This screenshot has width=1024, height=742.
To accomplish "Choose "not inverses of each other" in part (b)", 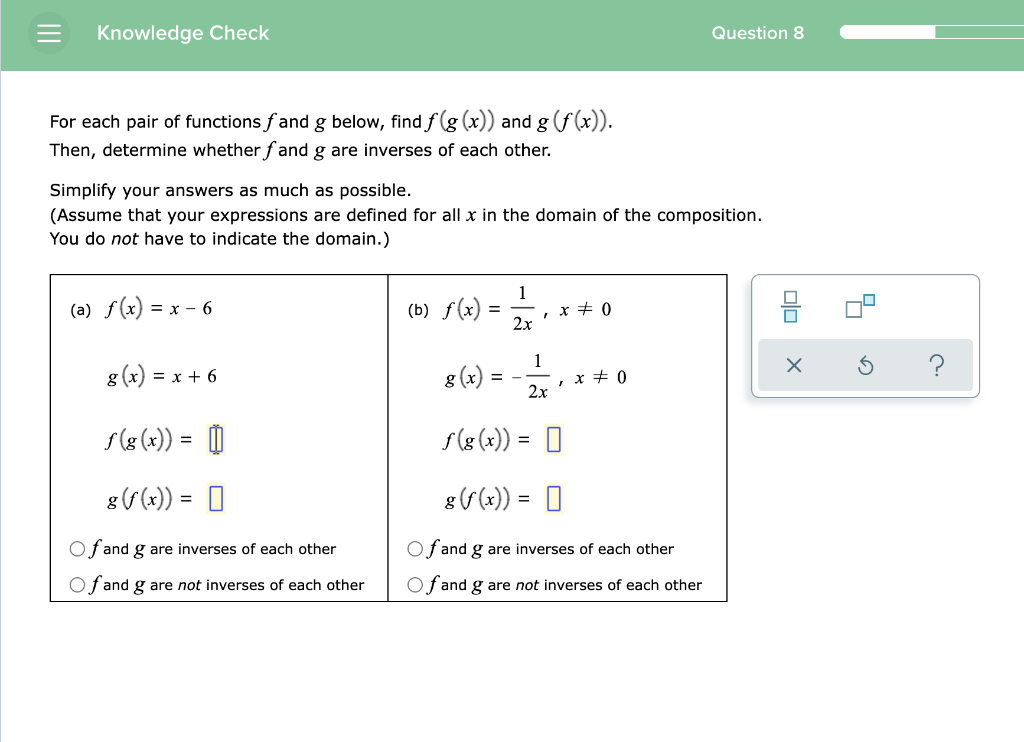I will coord(415,584).
